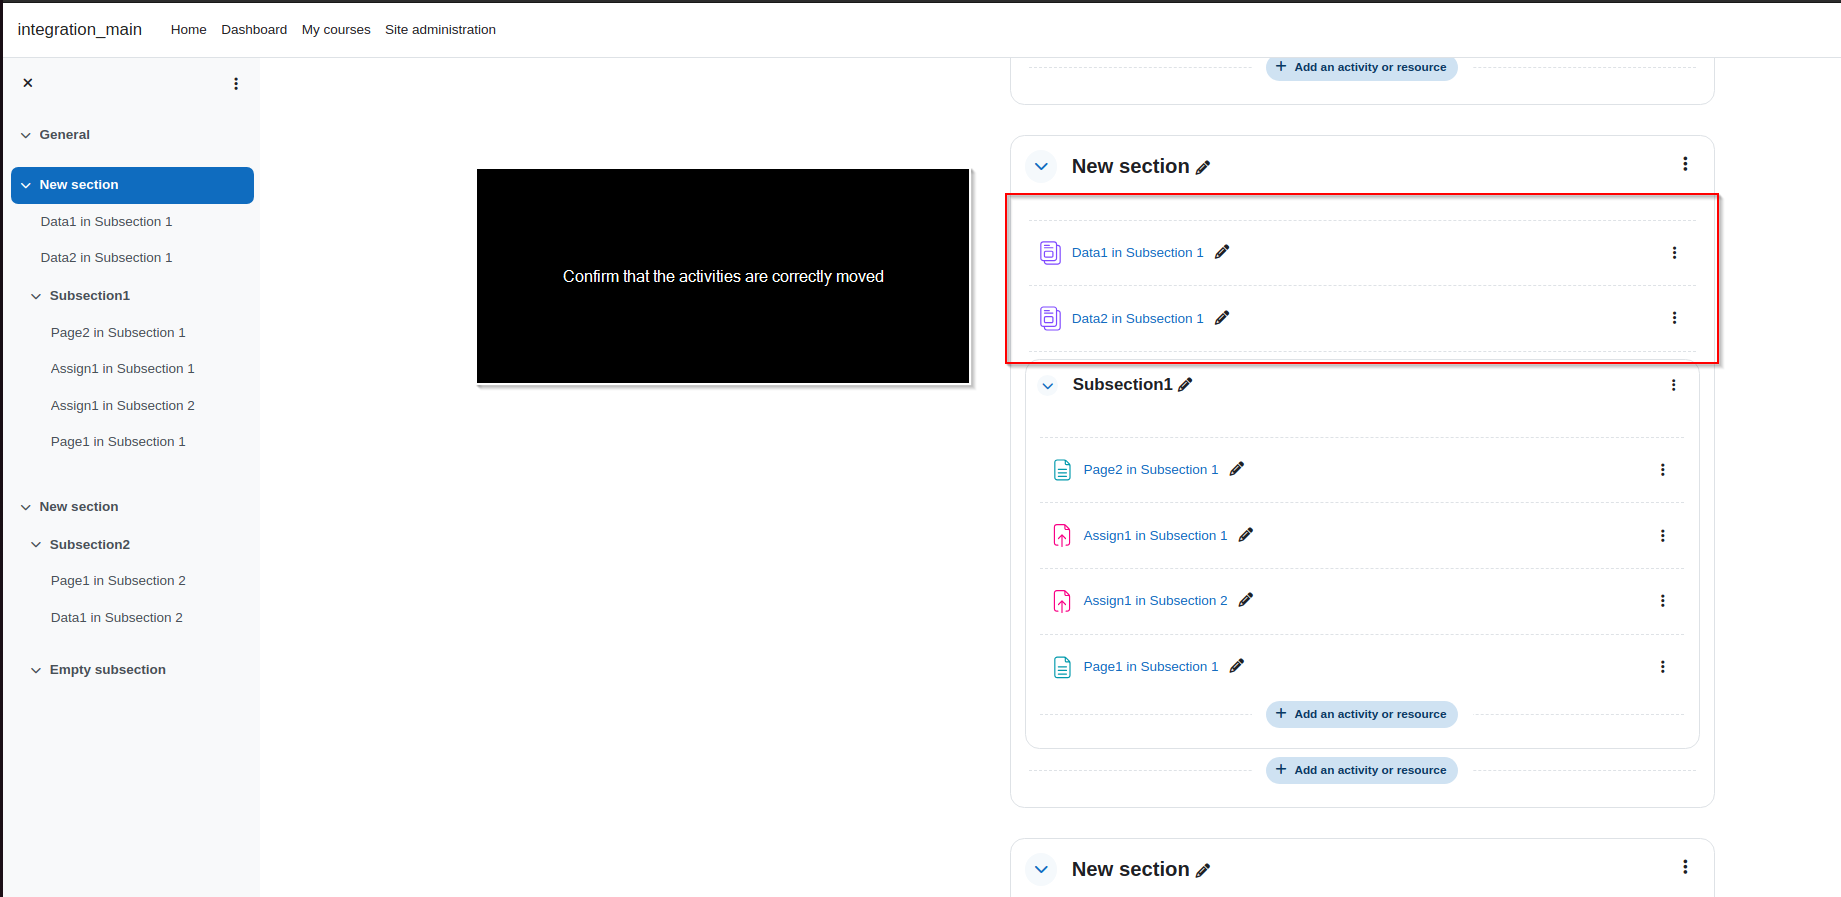Image resolution: width=1841 pixels, height=897 pixels.
Task: Open actions menu for first New section
Action: click(x=1685, y=164)
